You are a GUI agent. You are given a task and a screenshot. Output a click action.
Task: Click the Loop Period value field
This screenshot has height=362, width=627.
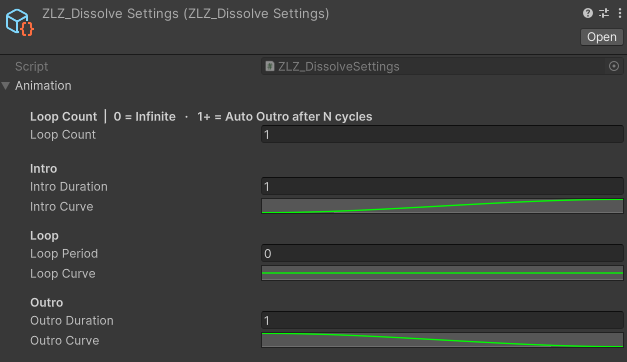pyautogui.click(x=442, y=253)
